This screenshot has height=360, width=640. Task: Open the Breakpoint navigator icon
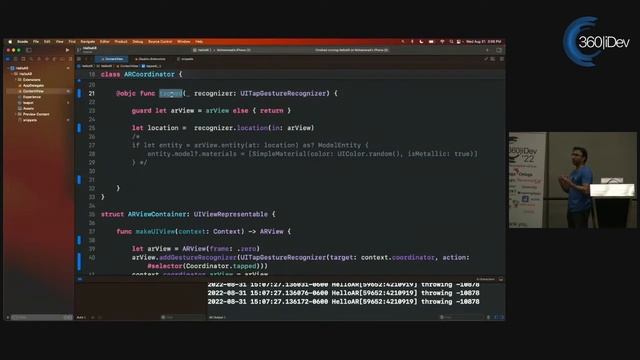pos(62,59)
